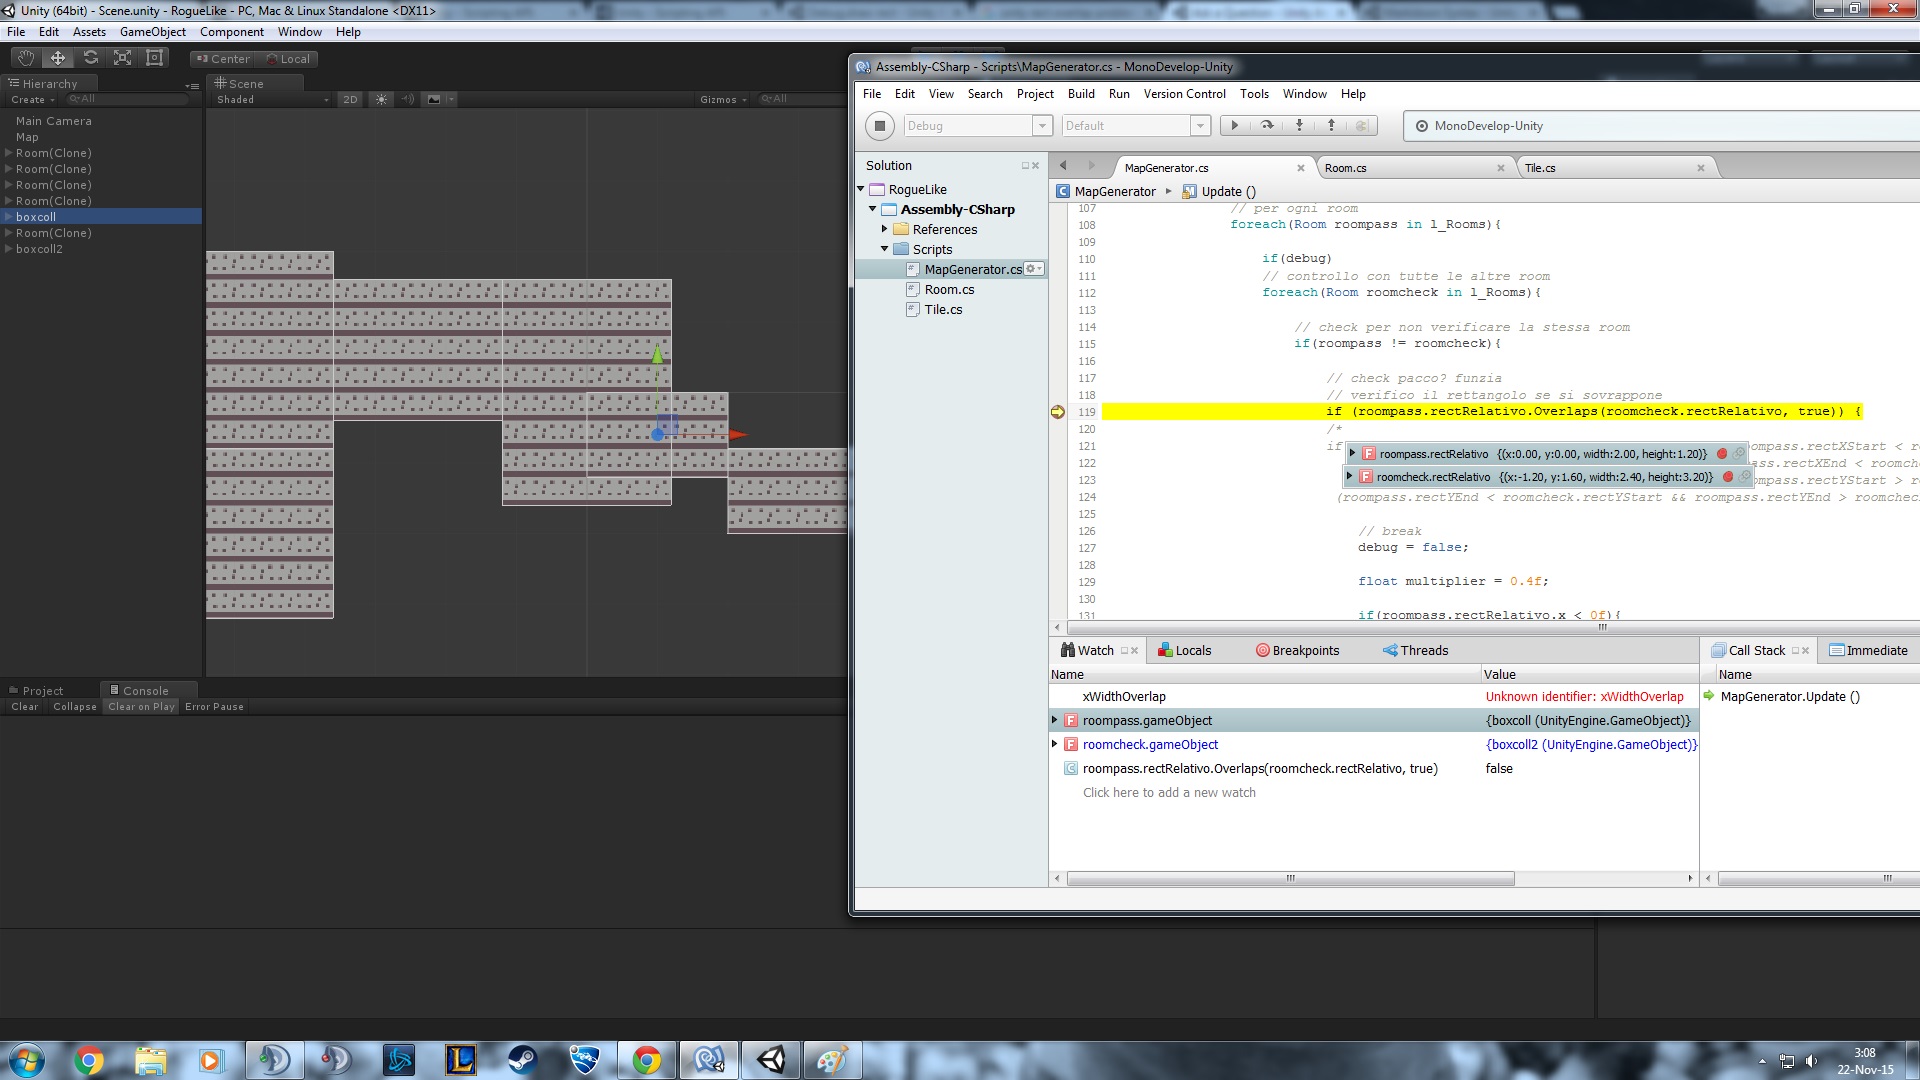Screen dimensions: 1920x1080
Task: Collapse the Scripts folder
Action: 885,249
